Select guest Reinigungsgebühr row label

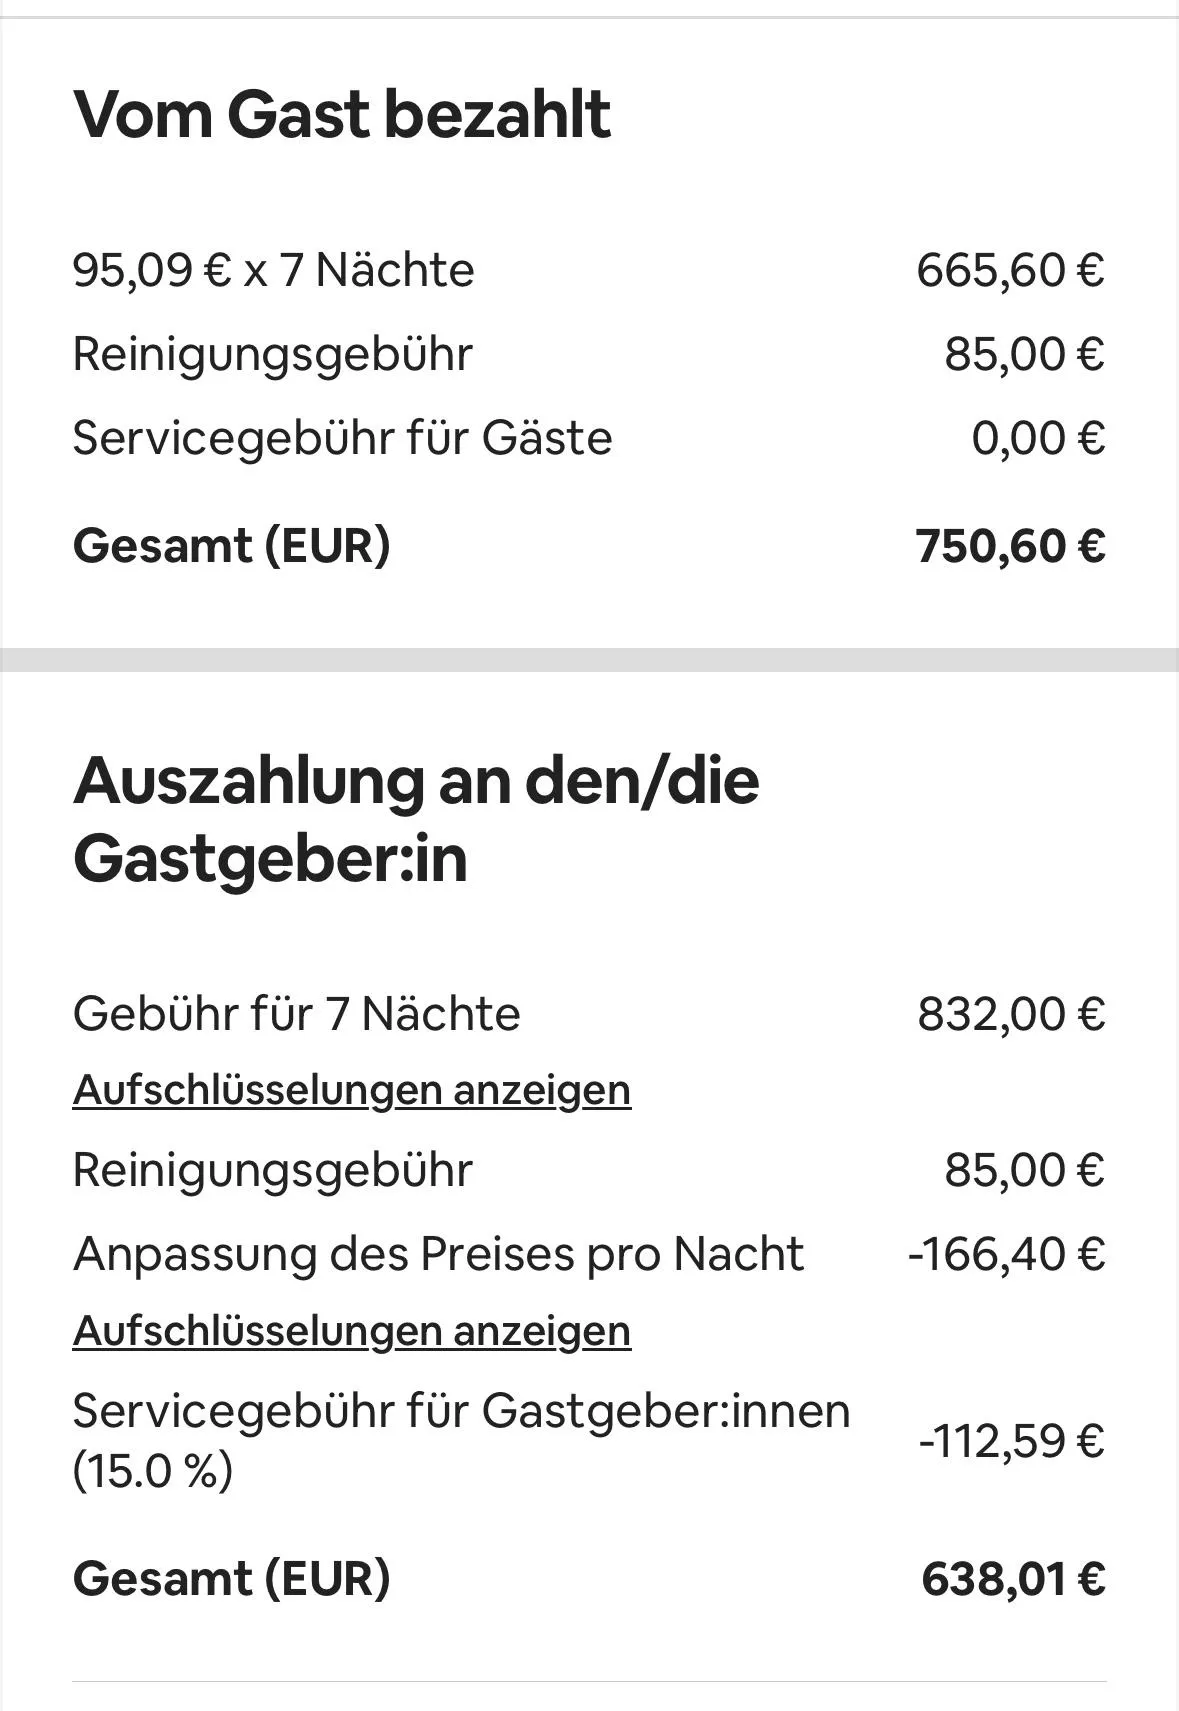click(x=272, y=355)
